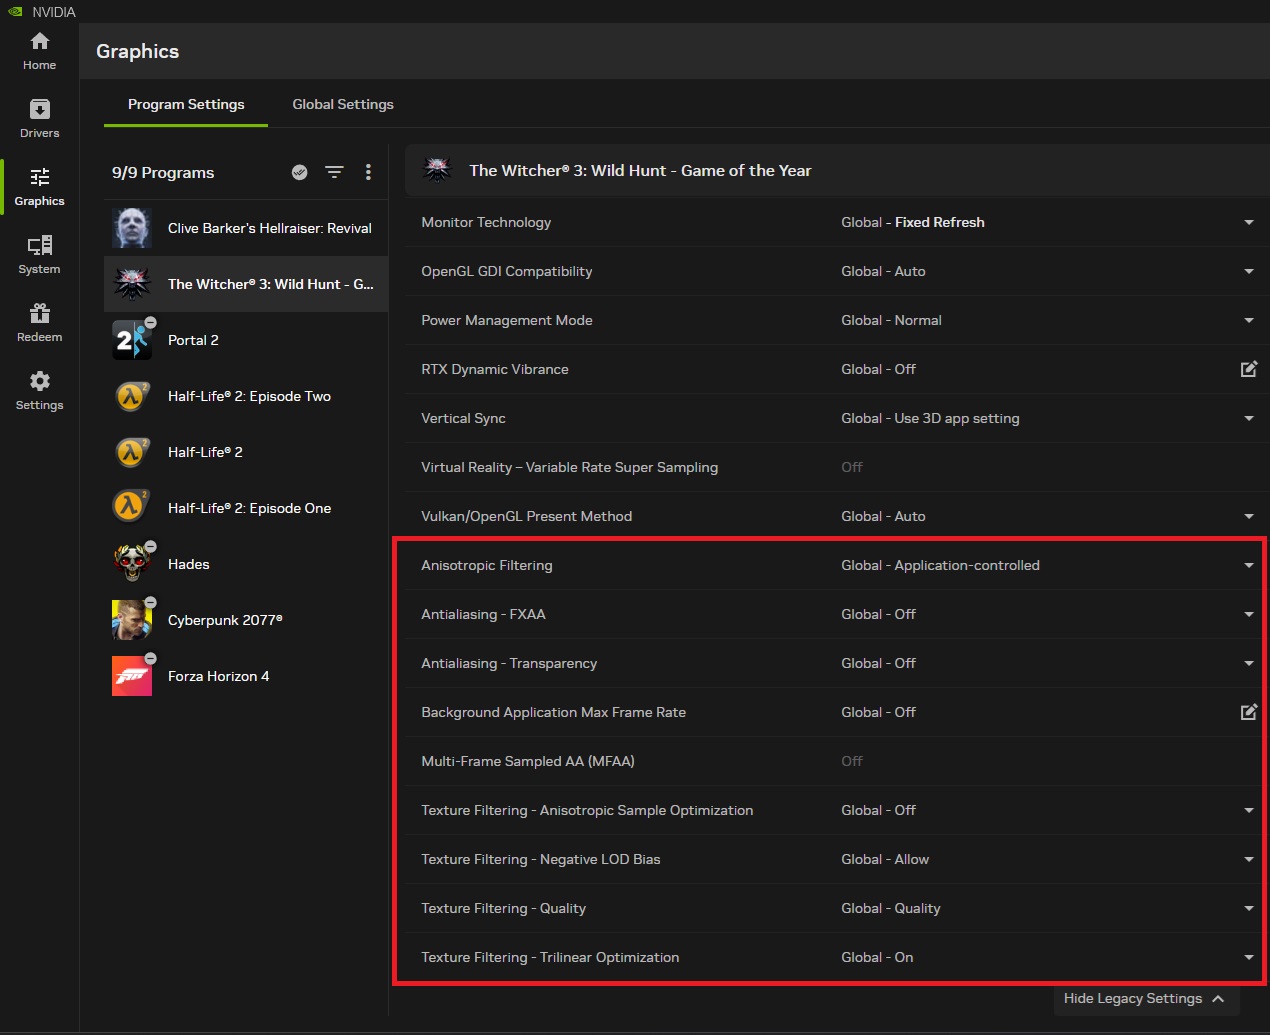
Task: Edit Background Application Max Frame Rate icon
Action: (x=1249, y=712)
